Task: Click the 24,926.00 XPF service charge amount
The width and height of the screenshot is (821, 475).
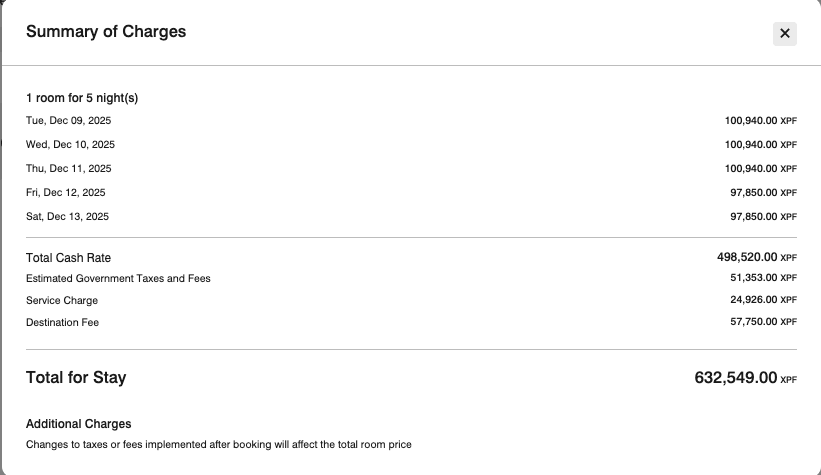Action: 763,300
